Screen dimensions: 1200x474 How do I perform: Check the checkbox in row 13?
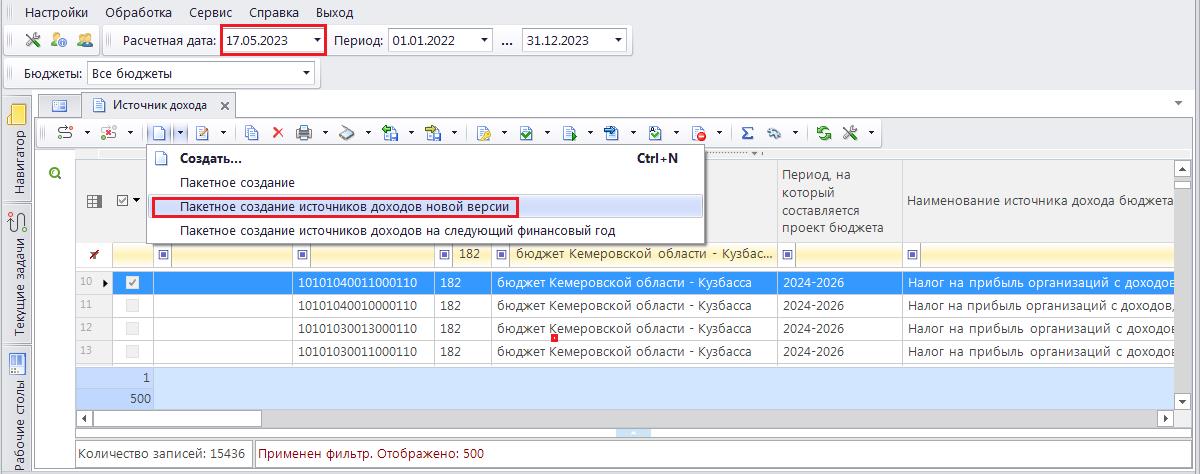(132, 351)
